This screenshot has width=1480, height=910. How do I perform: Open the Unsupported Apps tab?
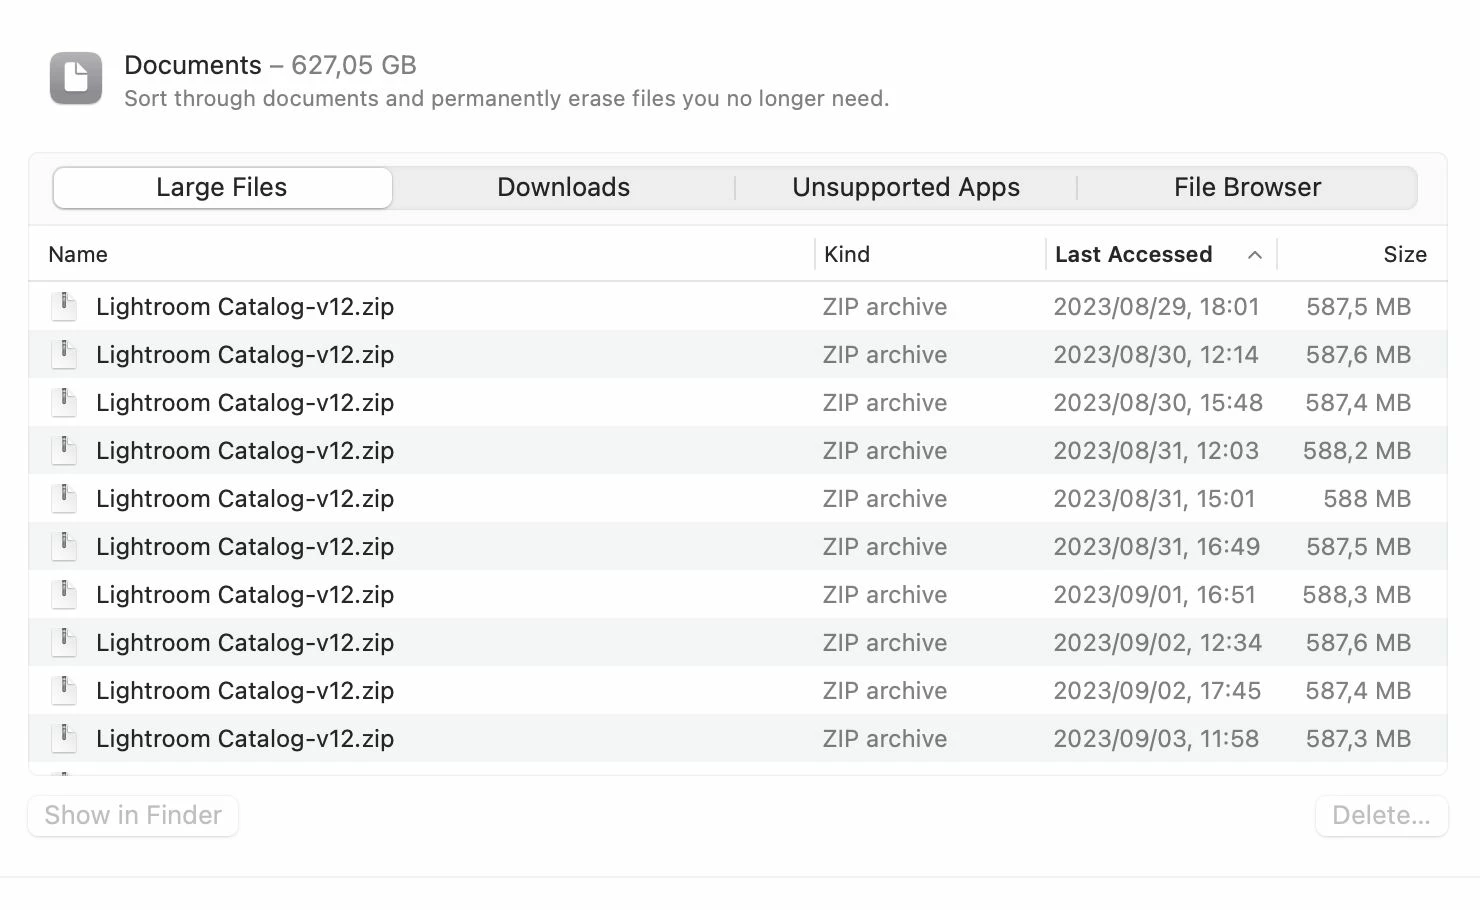[x=906, y=188]
